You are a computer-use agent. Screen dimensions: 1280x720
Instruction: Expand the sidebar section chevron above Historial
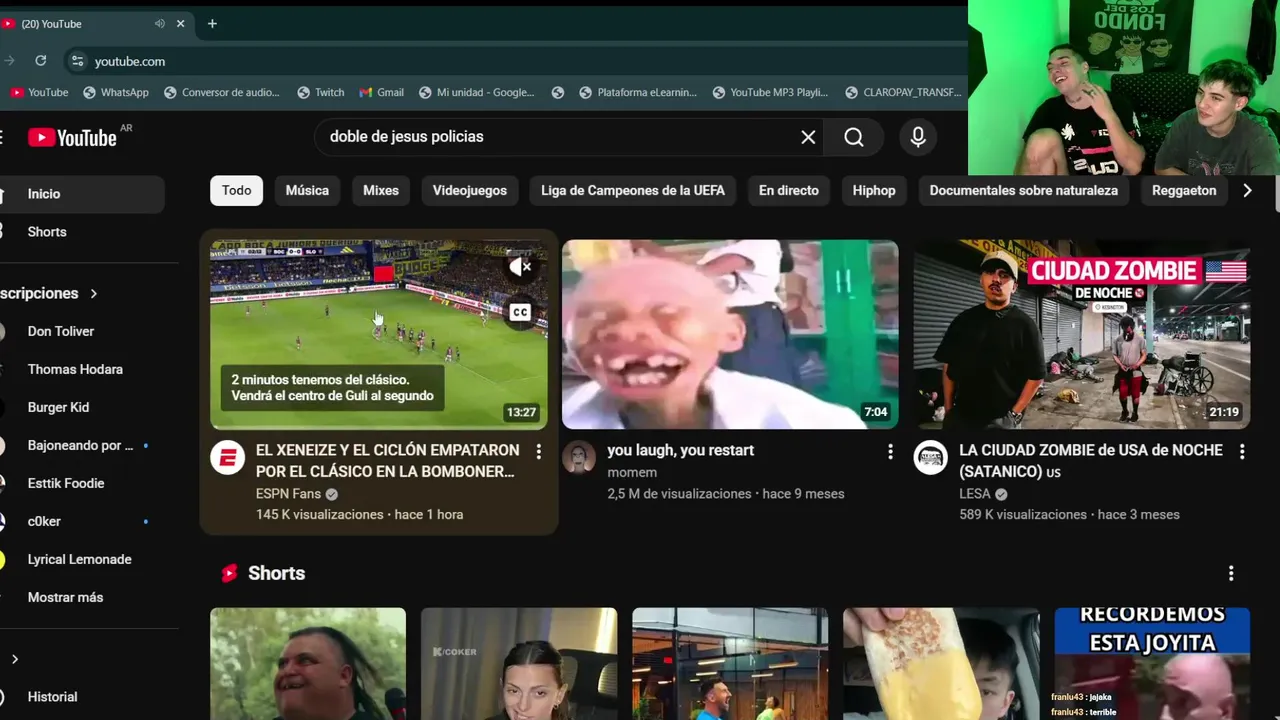(14, 659)
